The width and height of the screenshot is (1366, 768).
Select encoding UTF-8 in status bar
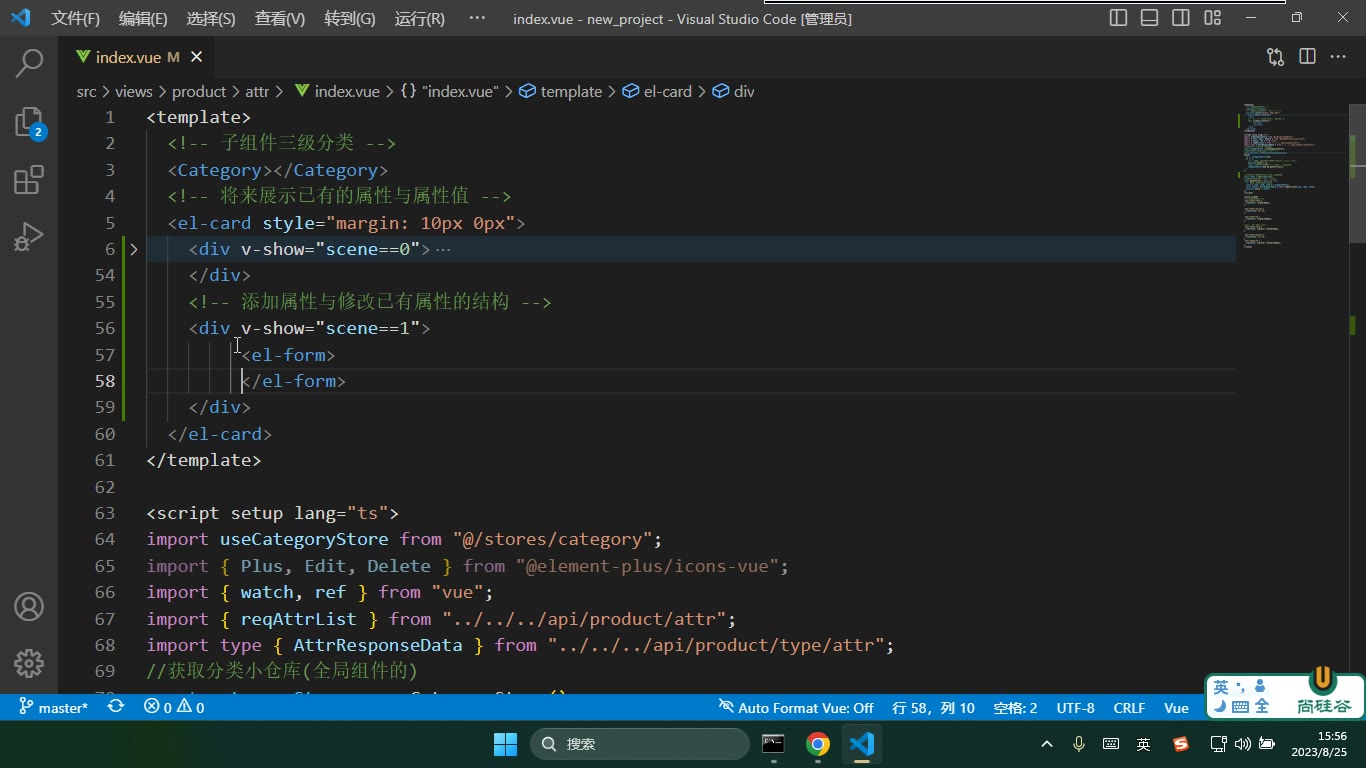click(x=1076, y=707)
